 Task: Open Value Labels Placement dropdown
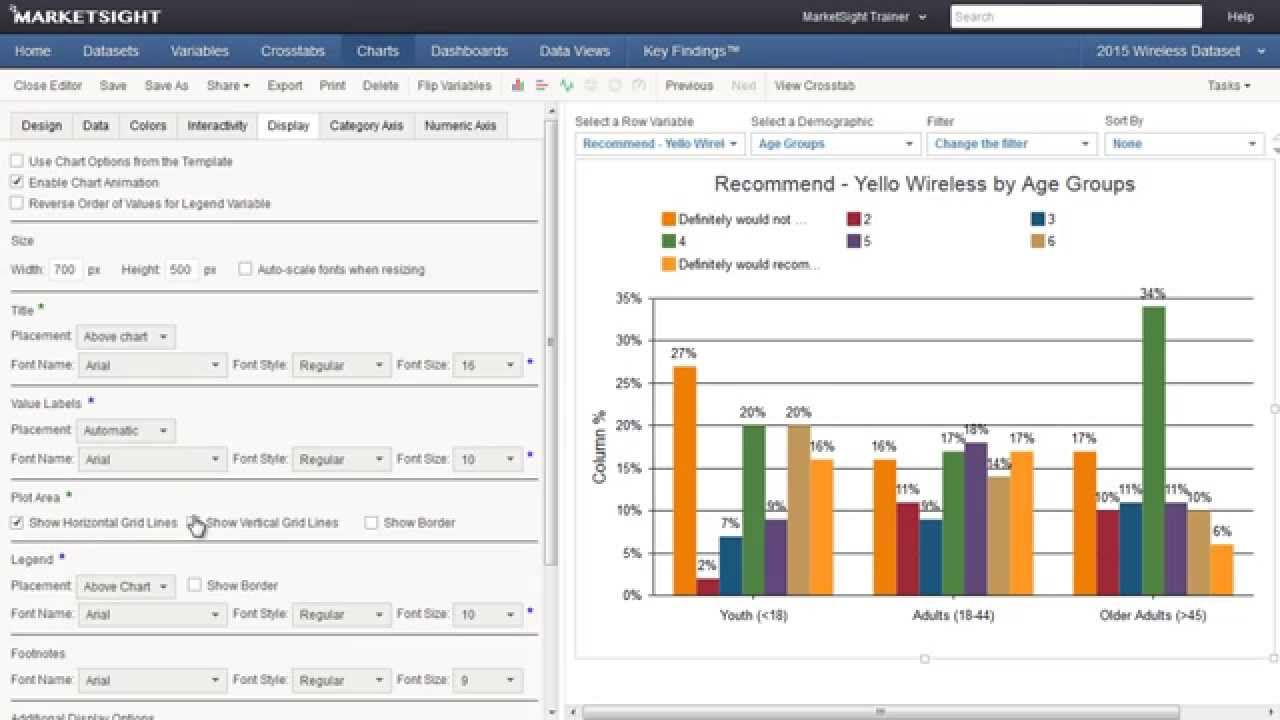tap(126, 431)
